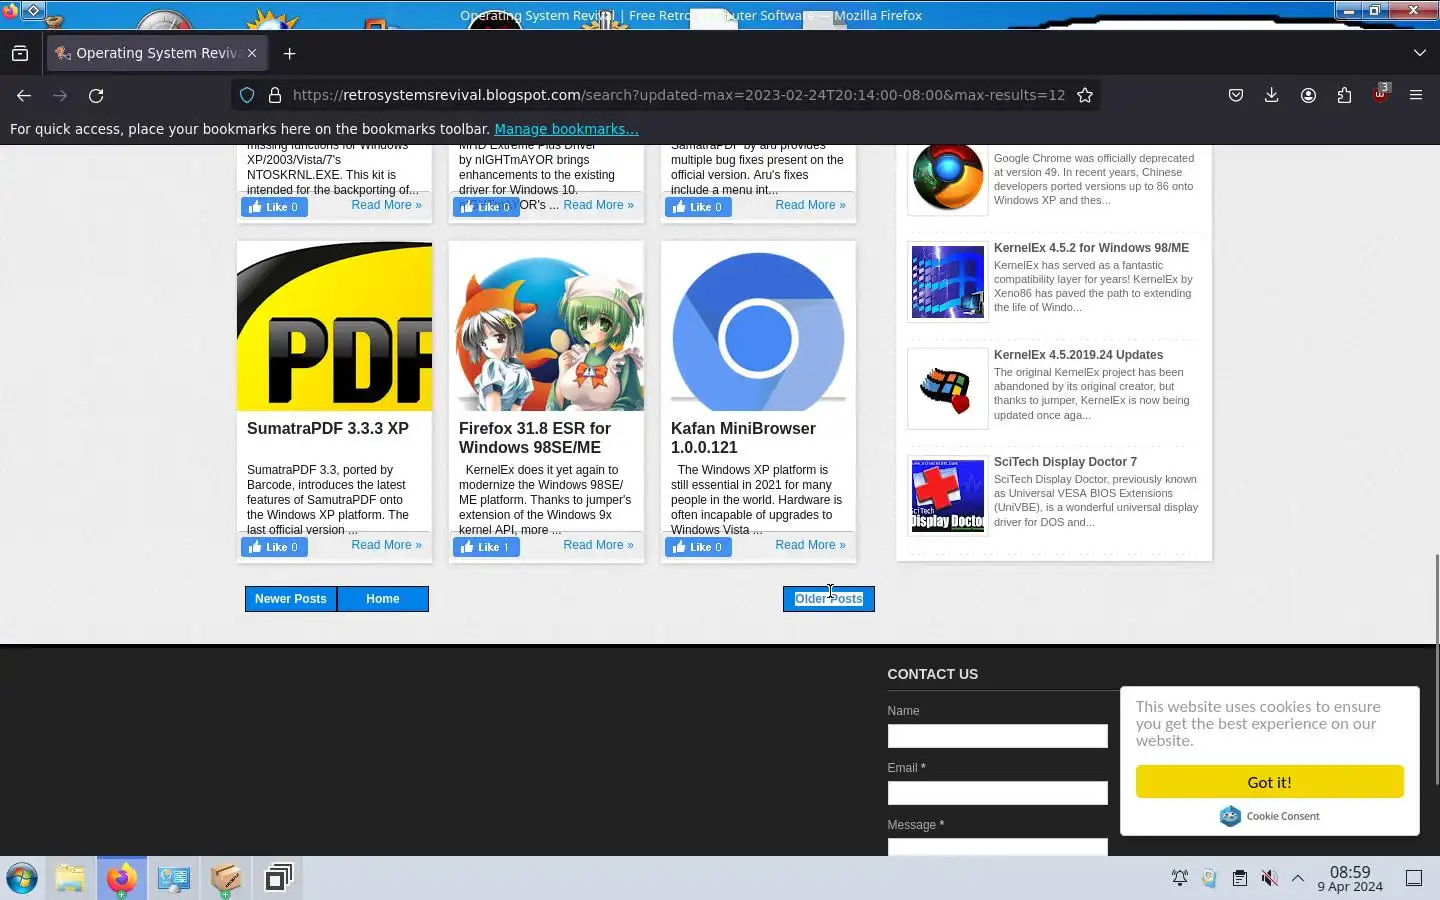Open KernelEx 4.5.2019.24 Updates thumbnail

[947, 389]
